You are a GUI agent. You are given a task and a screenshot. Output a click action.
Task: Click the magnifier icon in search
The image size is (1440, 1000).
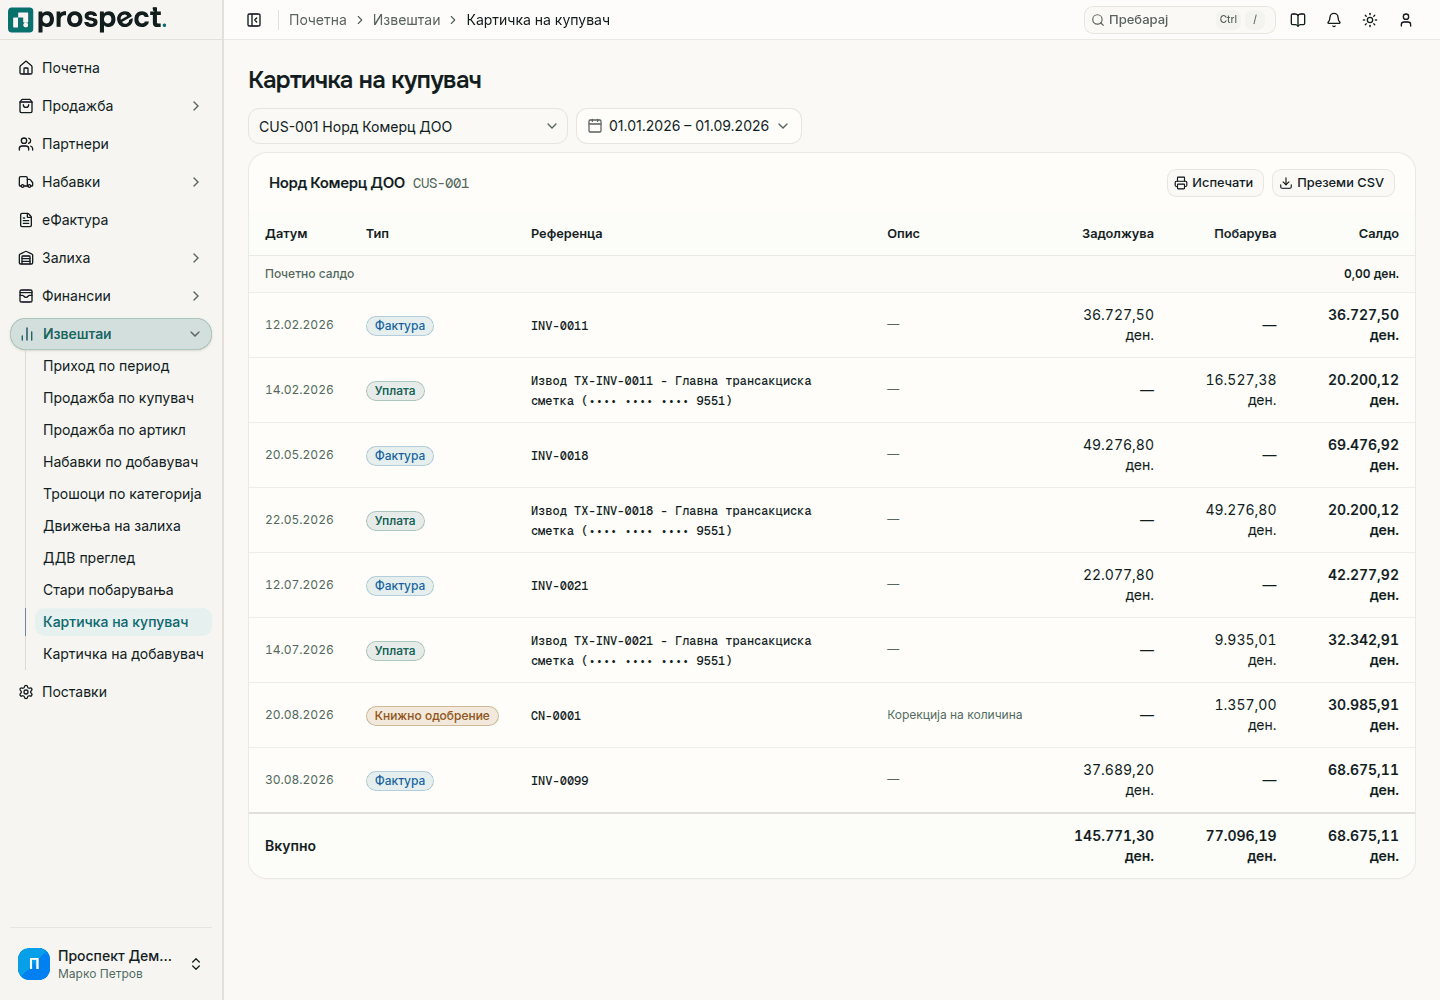[1098, 20]
